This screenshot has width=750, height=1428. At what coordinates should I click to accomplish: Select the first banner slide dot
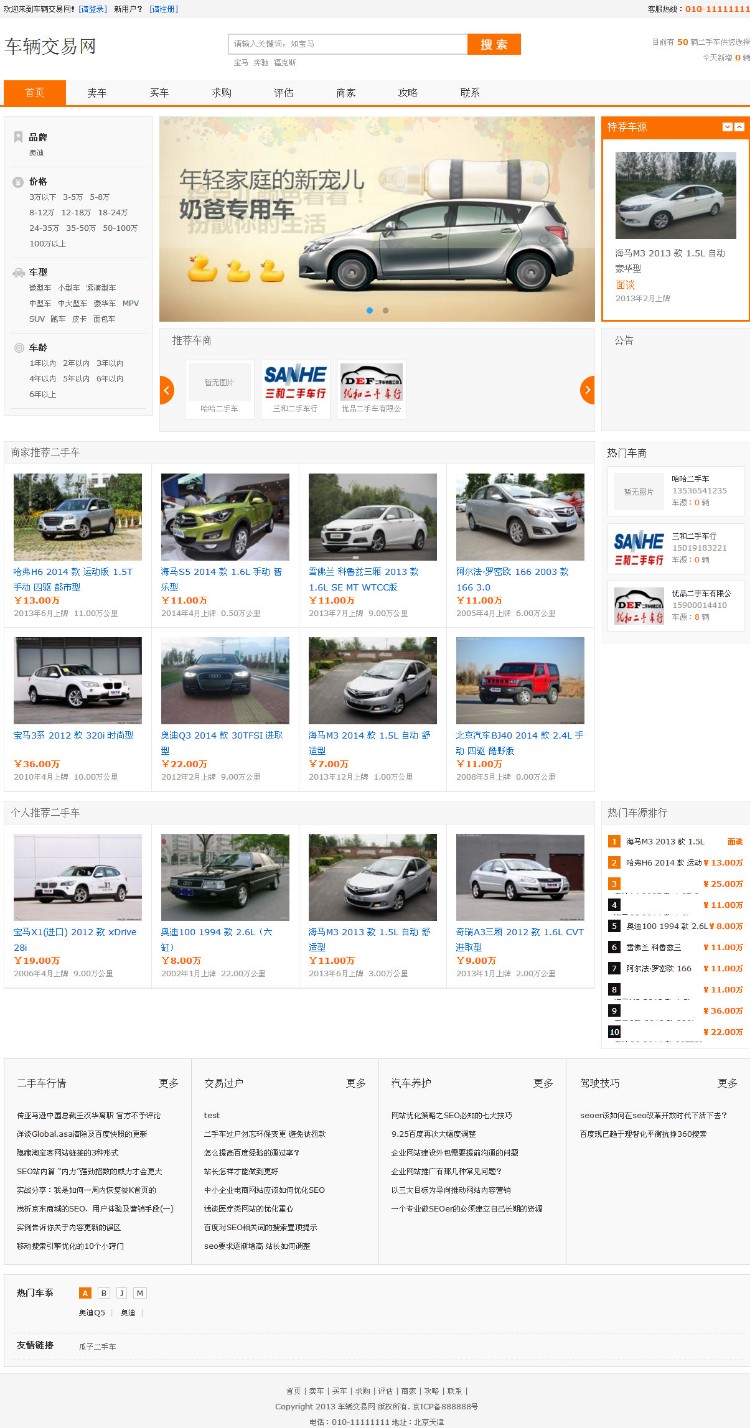[x=370, y=310]
